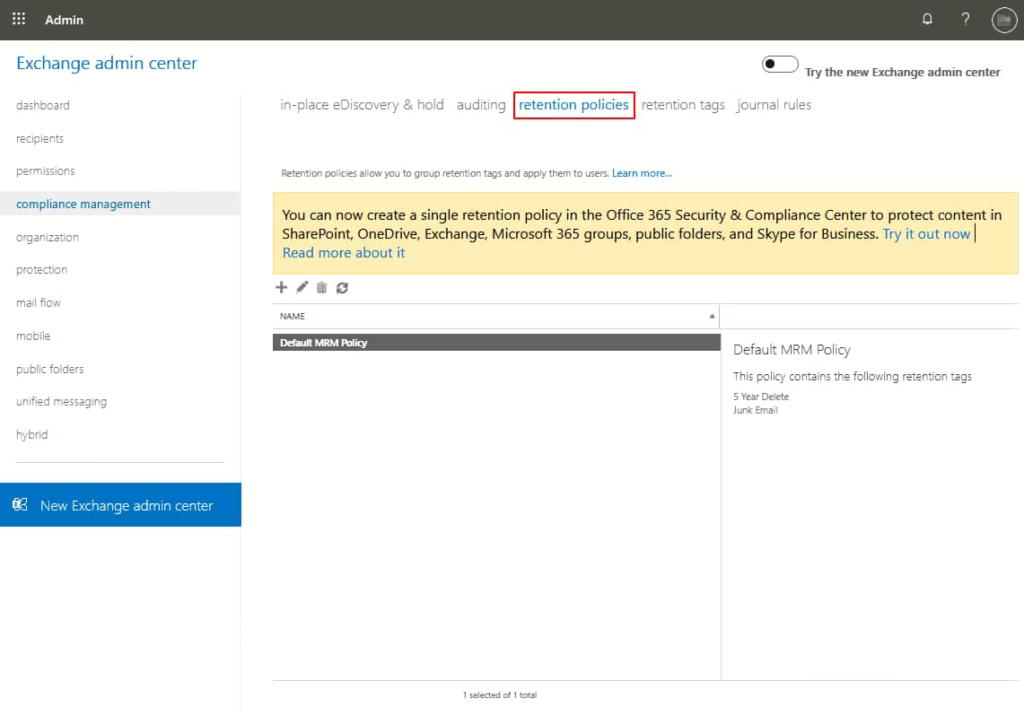Switch to the auditing tab

(481, 104)
